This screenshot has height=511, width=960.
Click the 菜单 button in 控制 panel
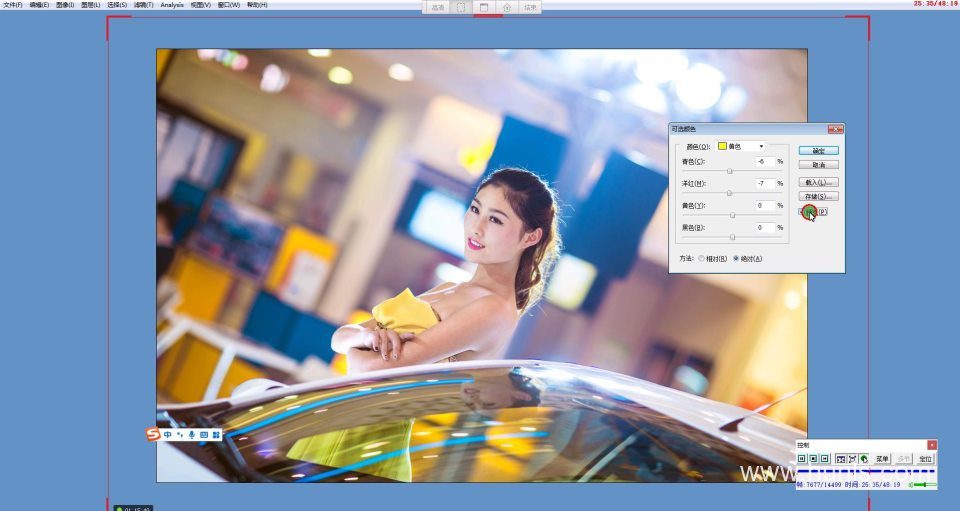point(882,458)
